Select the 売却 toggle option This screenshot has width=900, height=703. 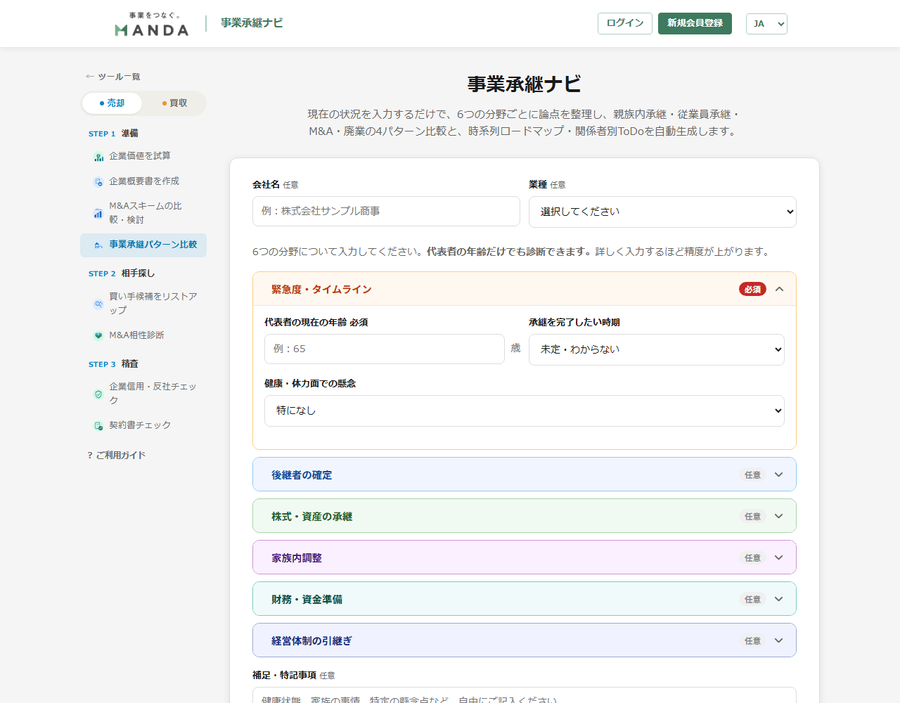coord(112,103)
